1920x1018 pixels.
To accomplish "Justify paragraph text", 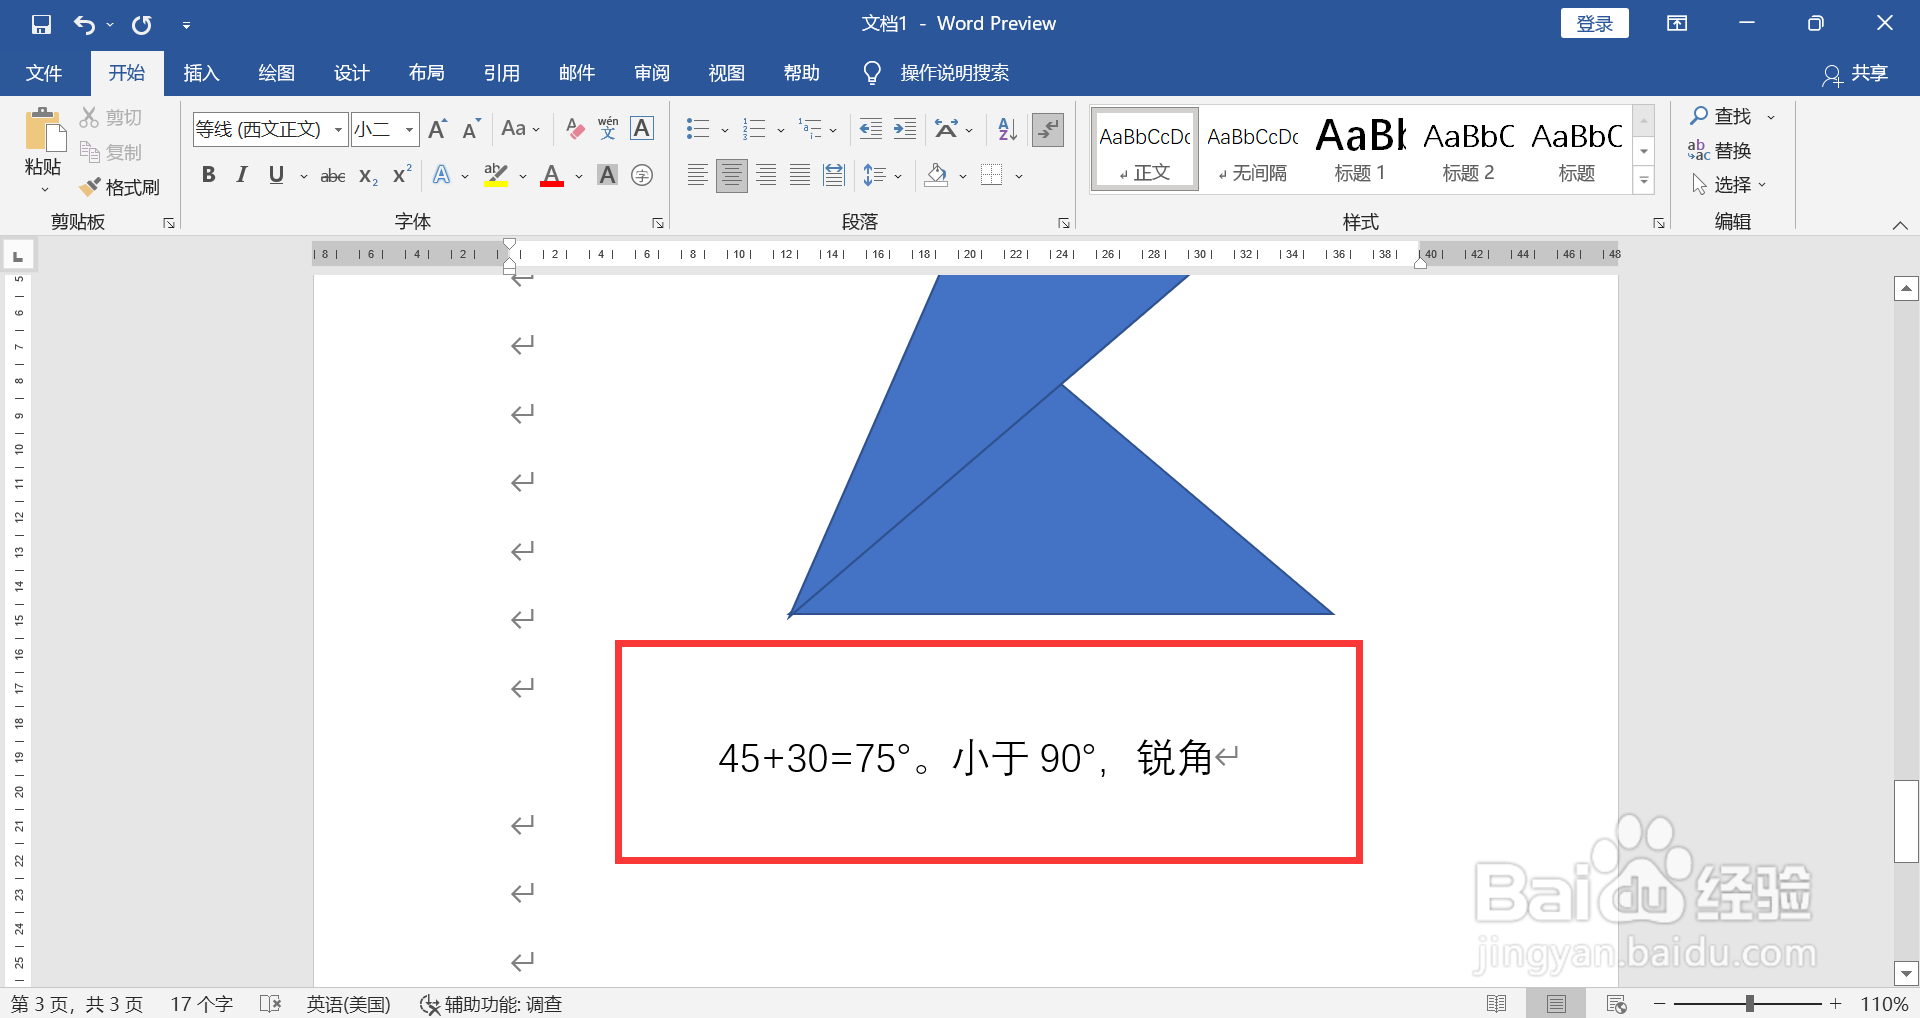I will click(800, 175).
